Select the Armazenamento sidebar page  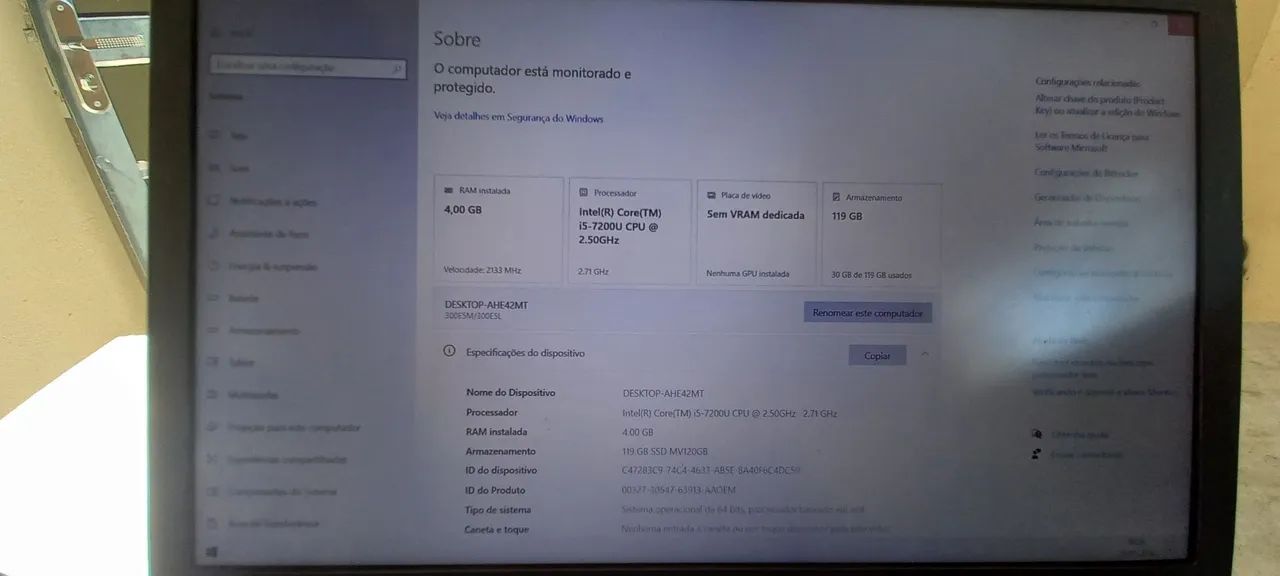265,330
